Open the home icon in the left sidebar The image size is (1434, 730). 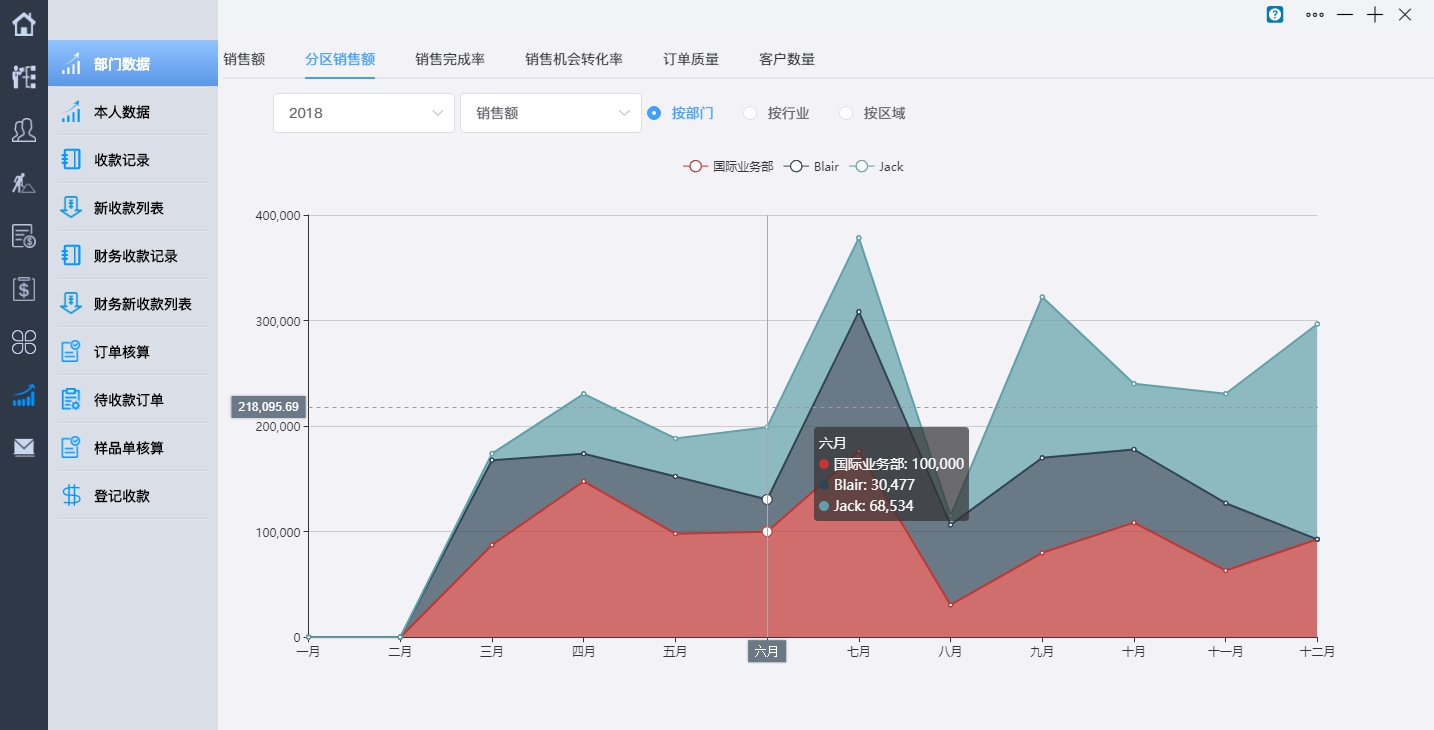tap(23, 22)
